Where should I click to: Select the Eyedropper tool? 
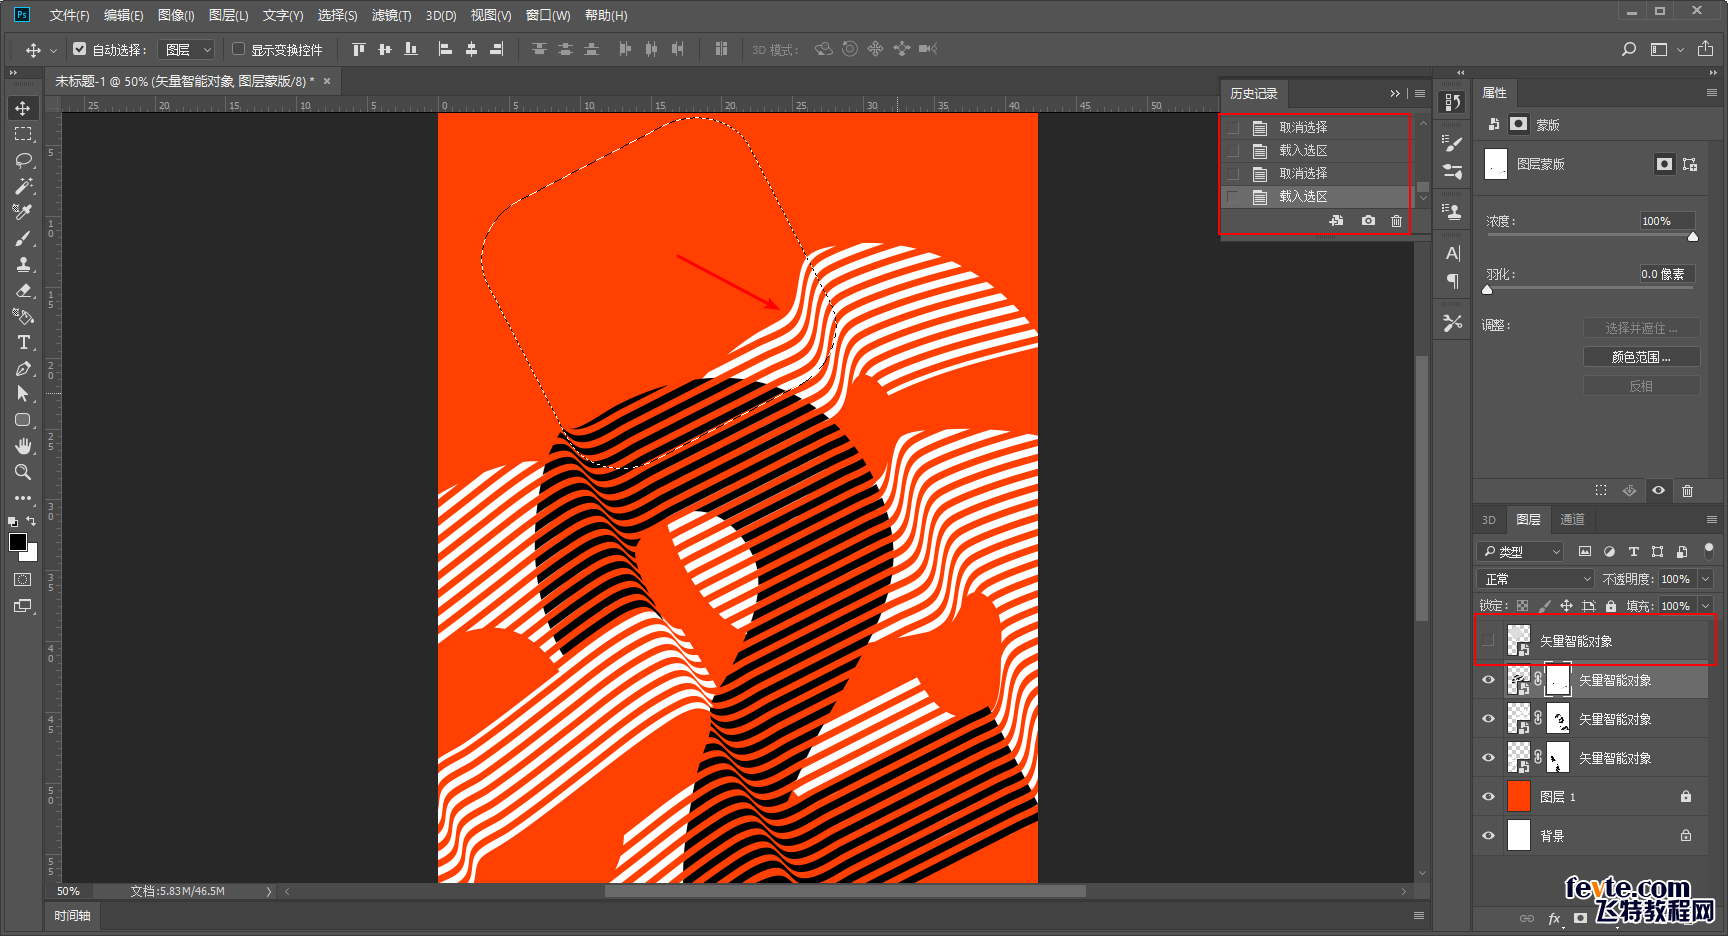[23, 212]
